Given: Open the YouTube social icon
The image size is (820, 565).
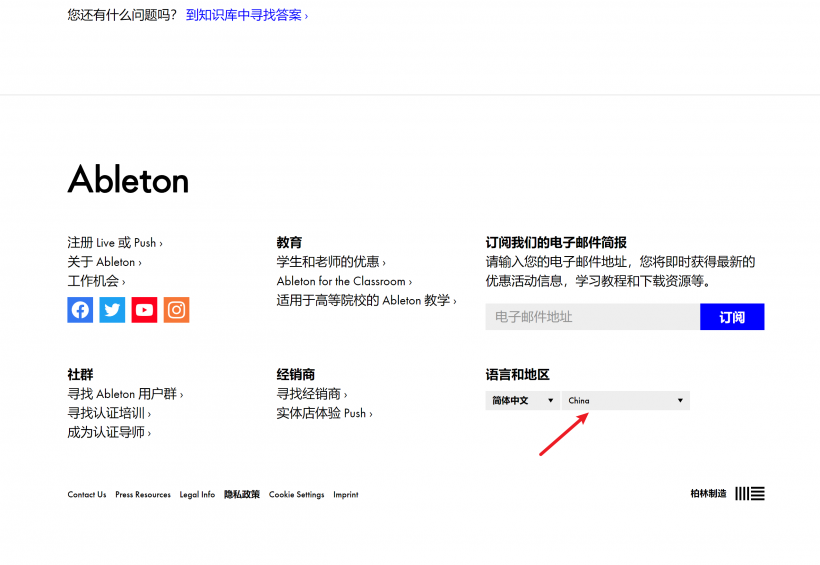Looking at the screenshot, I should [144, 310].
